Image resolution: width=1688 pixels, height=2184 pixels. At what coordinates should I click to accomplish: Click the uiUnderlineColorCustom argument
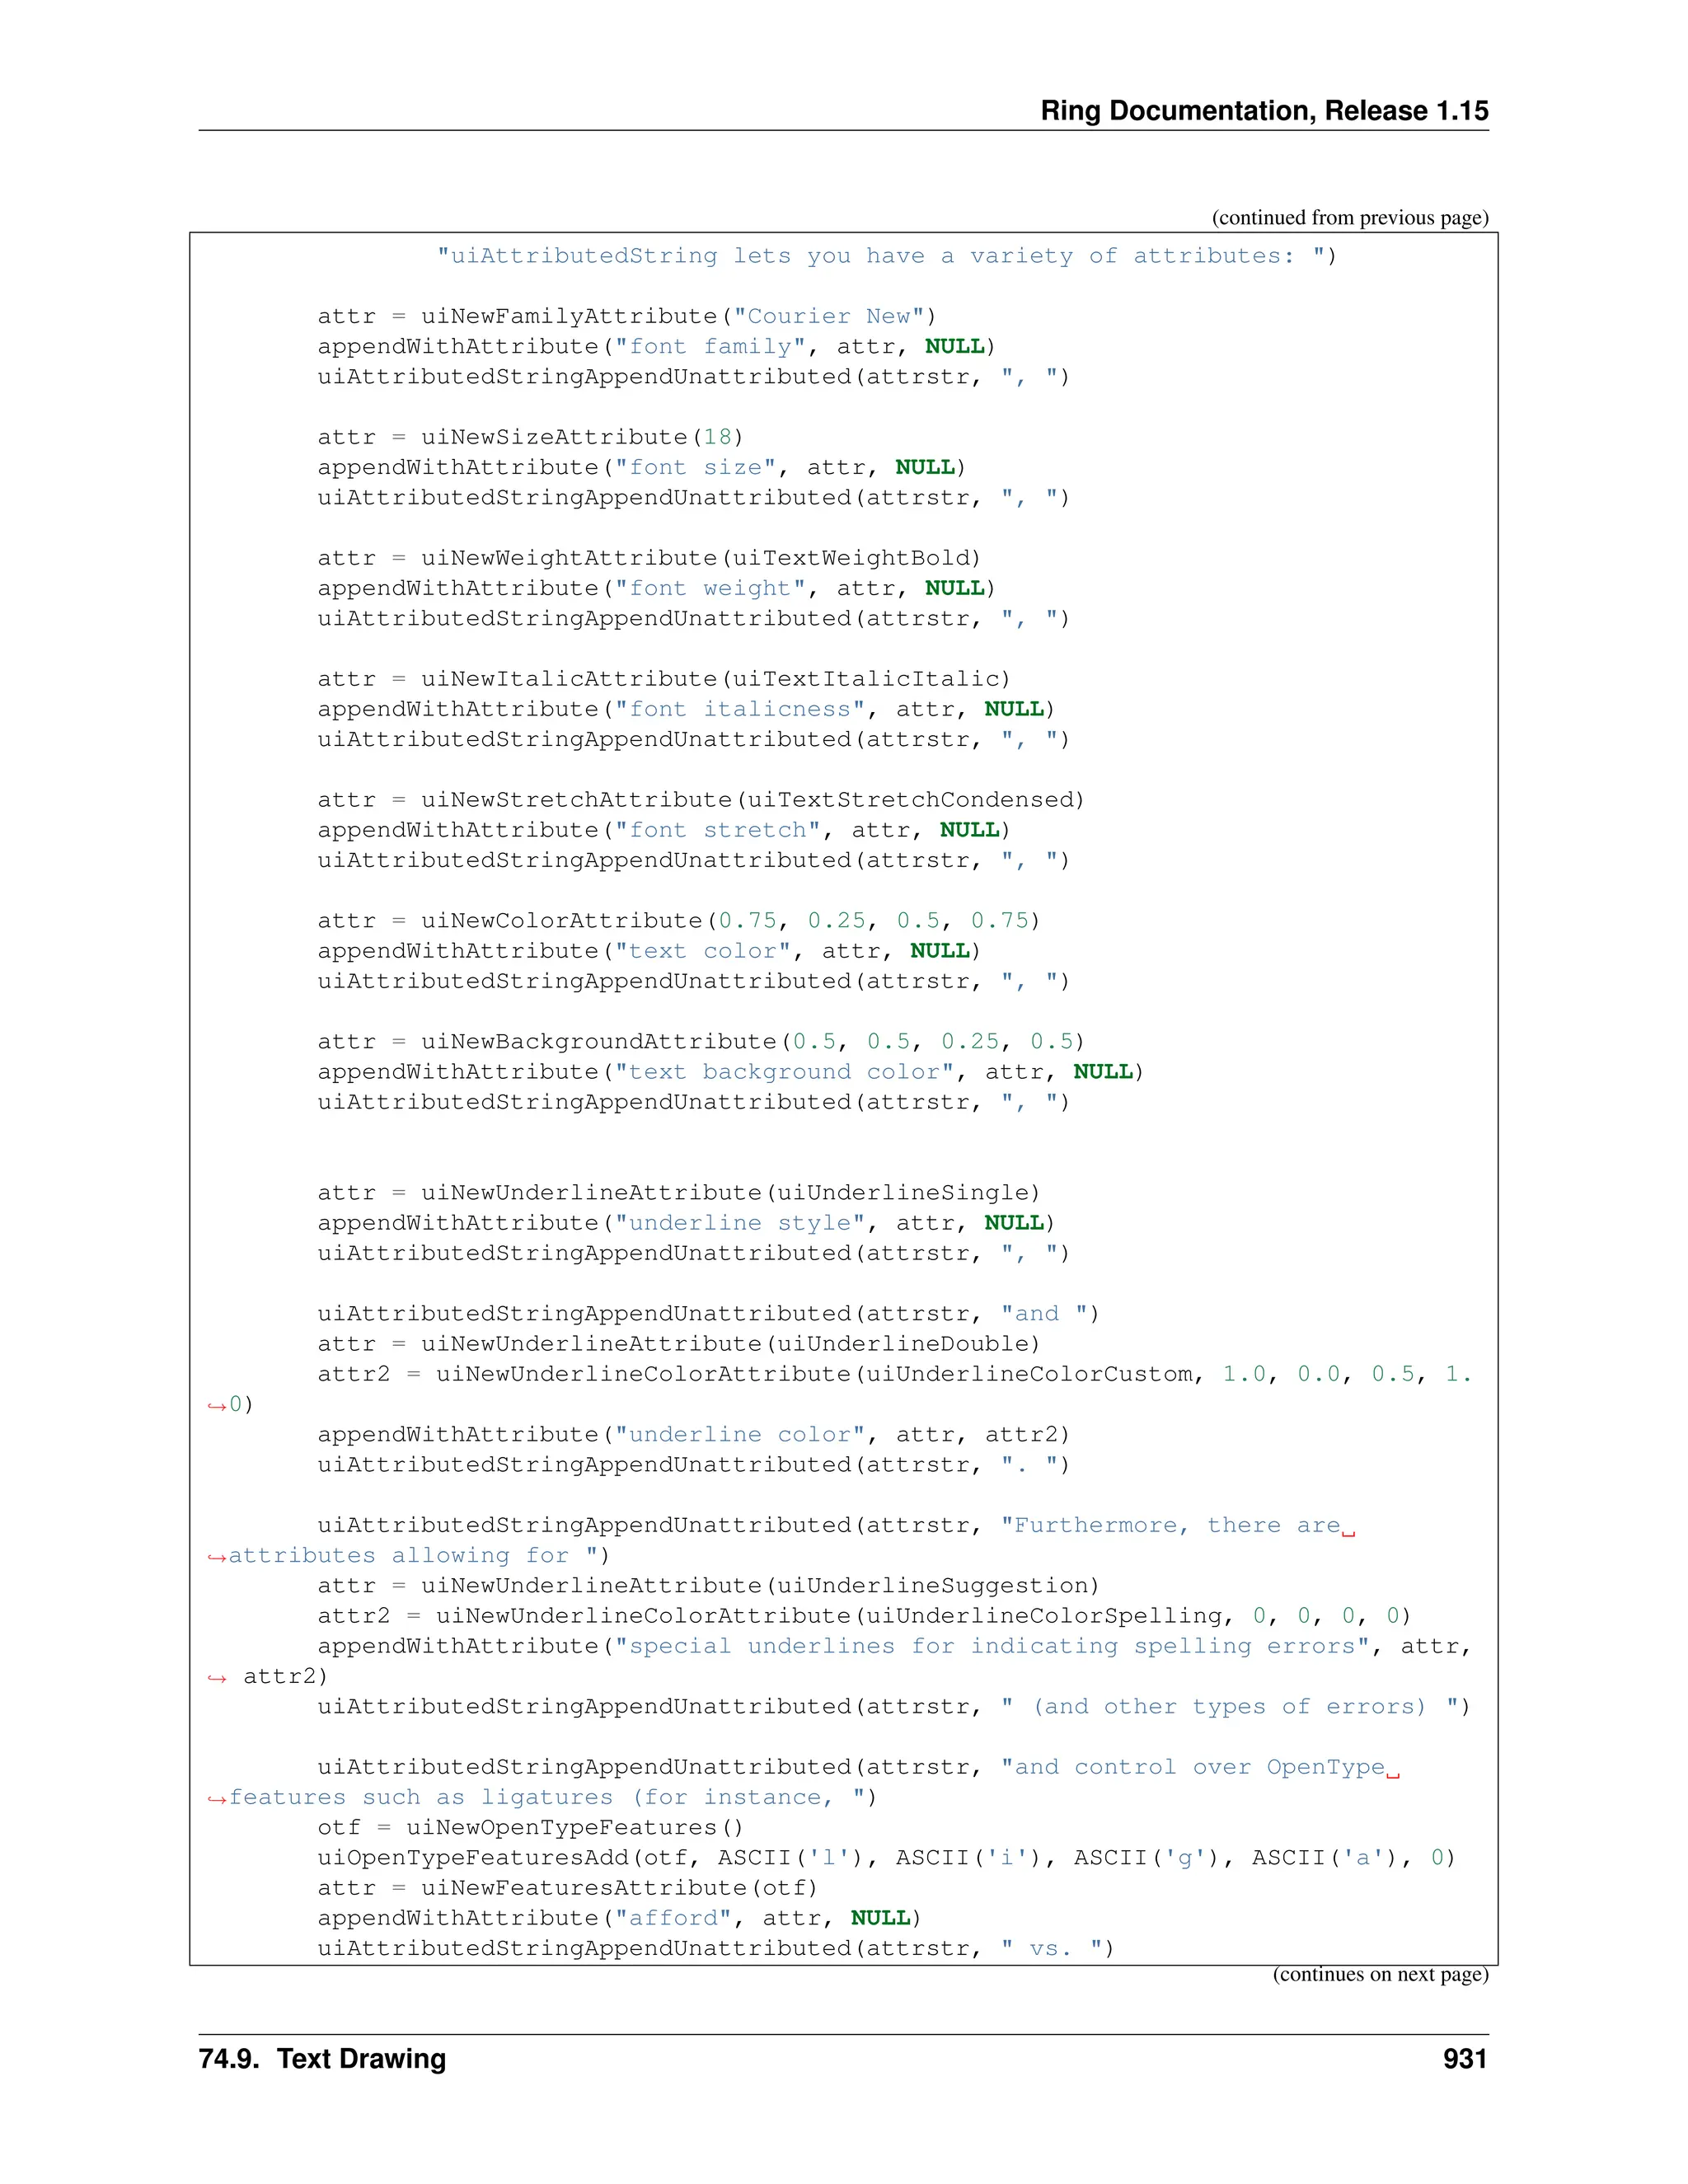1029,1374
